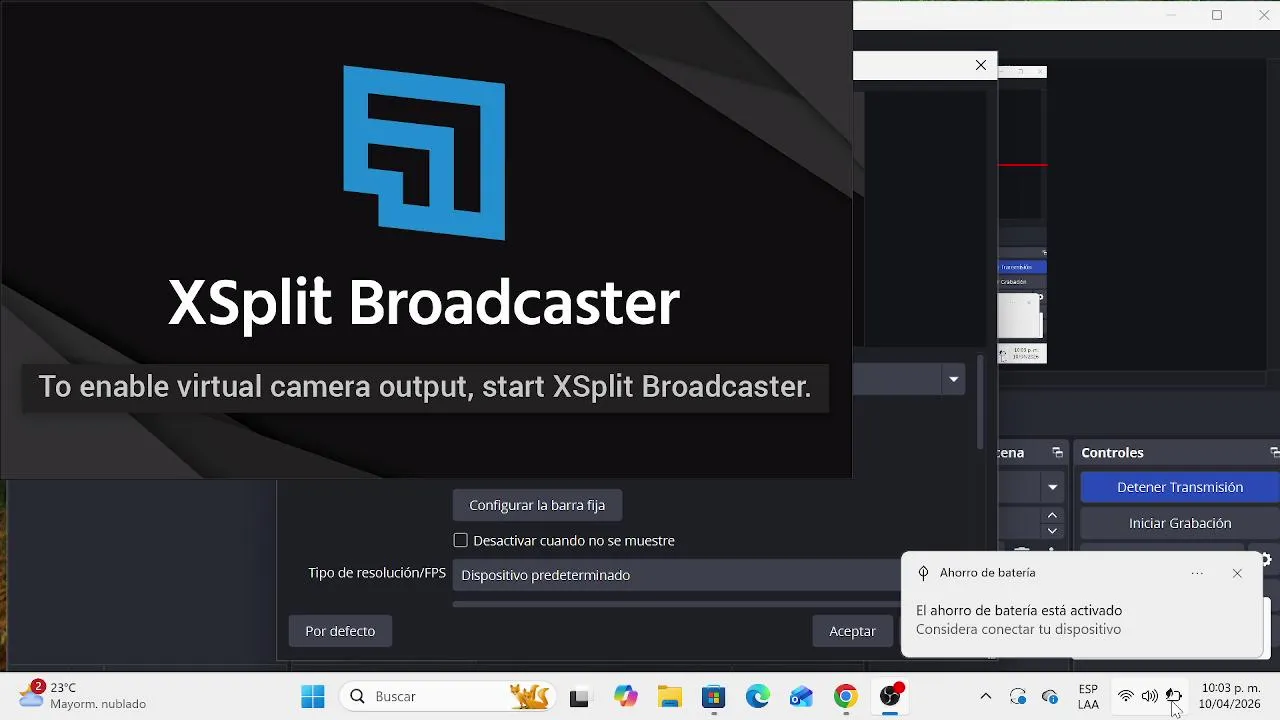Open Microsoft Edge from the taskbar
The height and width of the screenshot is (720, 1280).
point(757,697)
